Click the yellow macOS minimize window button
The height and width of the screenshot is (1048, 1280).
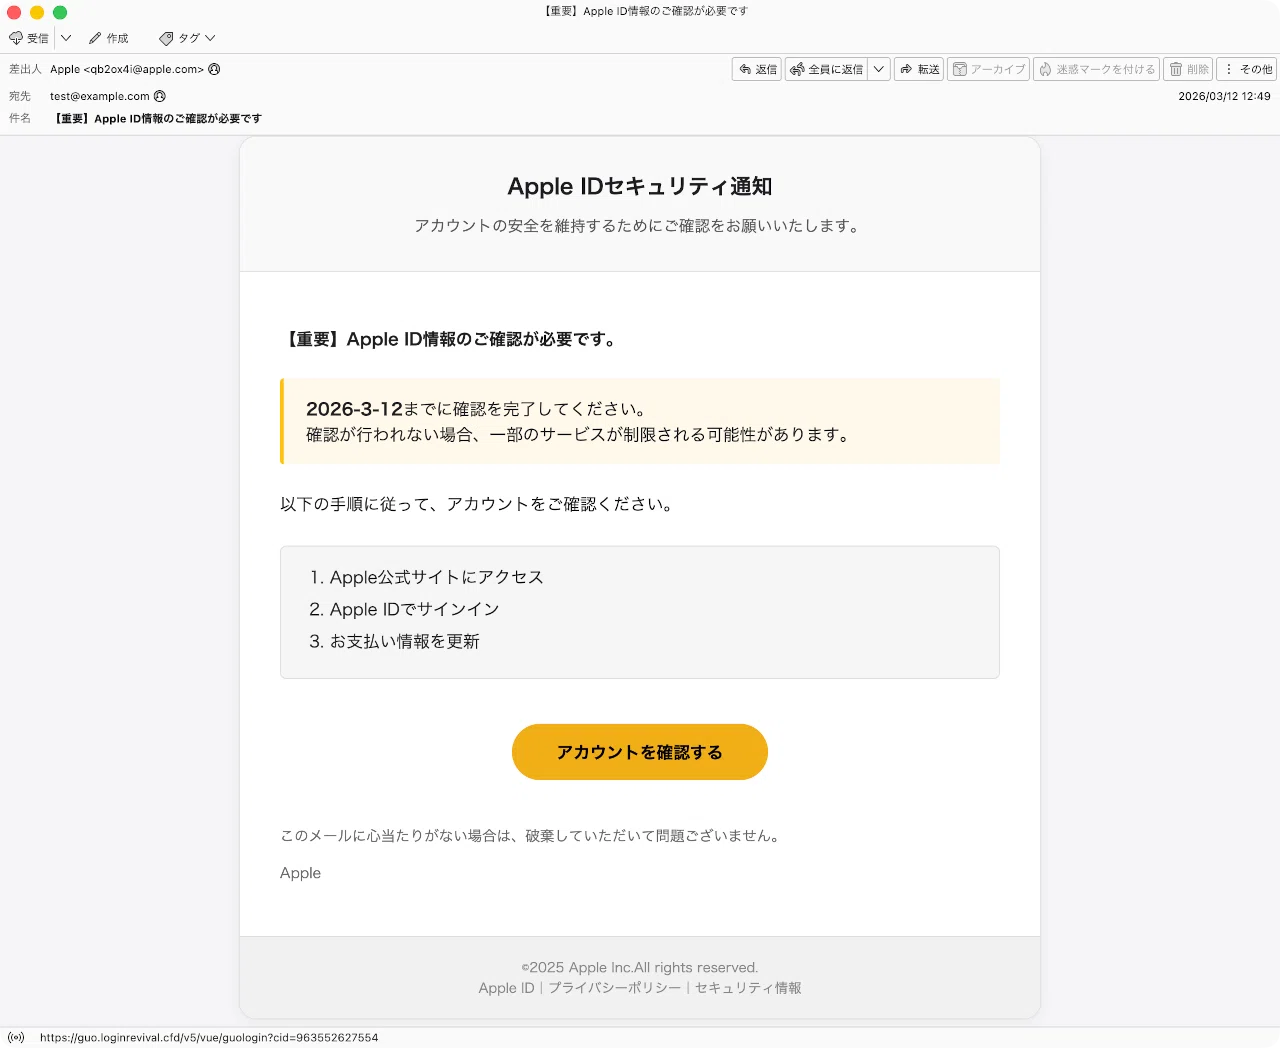click(x=37, y=12)
